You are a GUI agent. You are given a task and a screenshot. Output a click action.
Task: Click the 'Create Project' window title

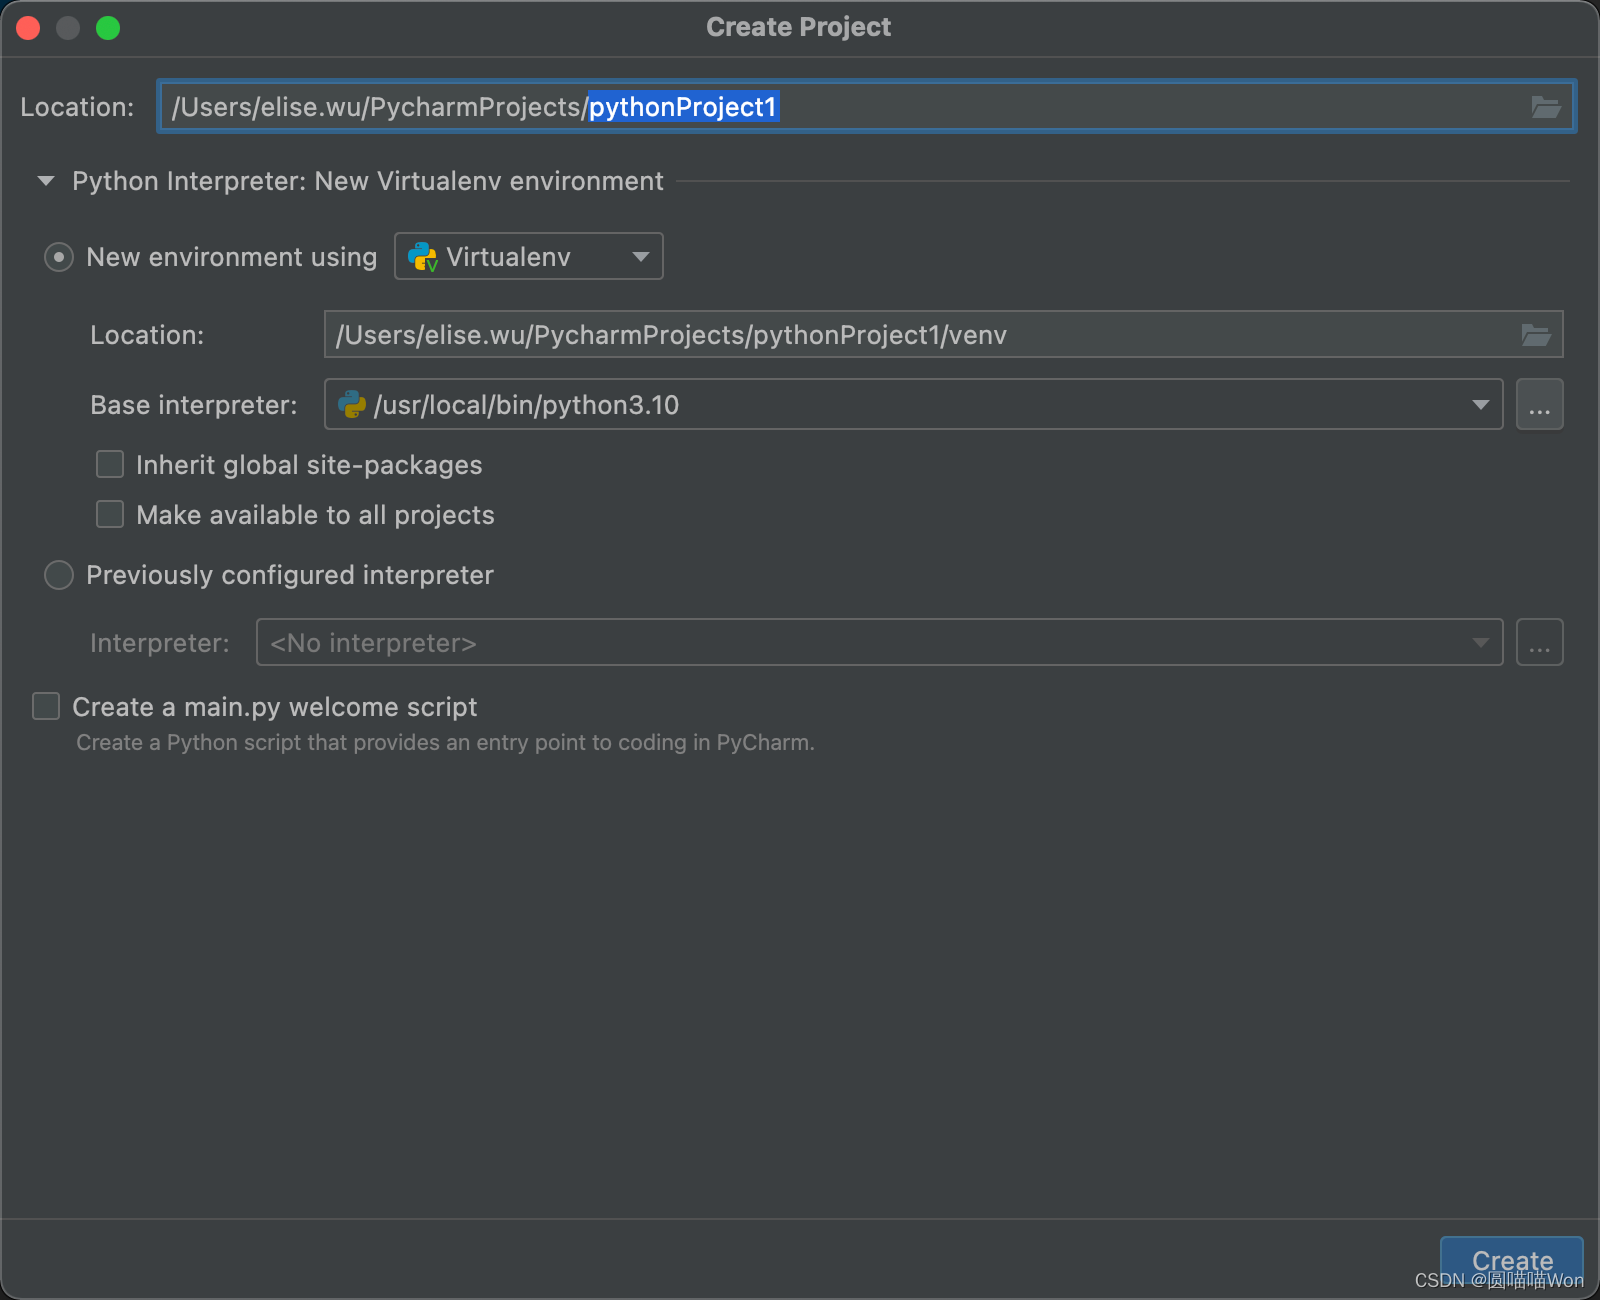pos(798,27)
